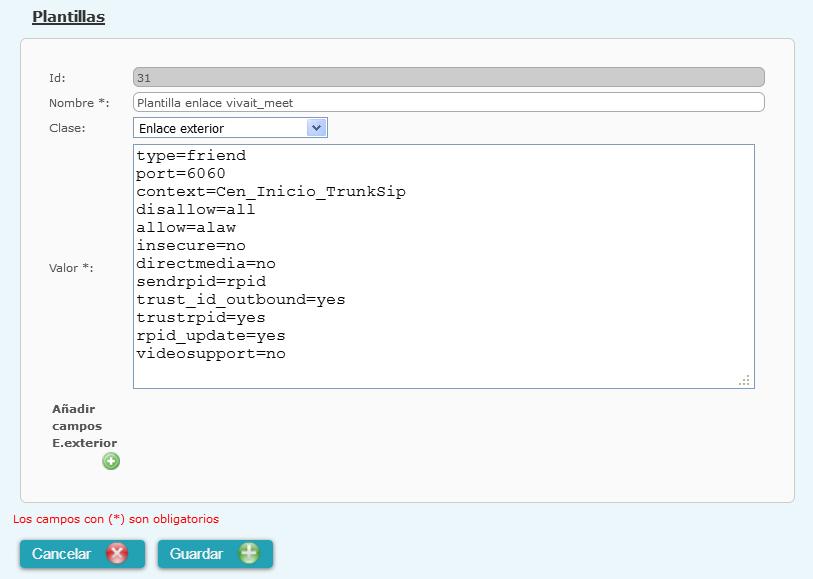
Task: Click the Guardar button text
Action: (x=196, y=554)
